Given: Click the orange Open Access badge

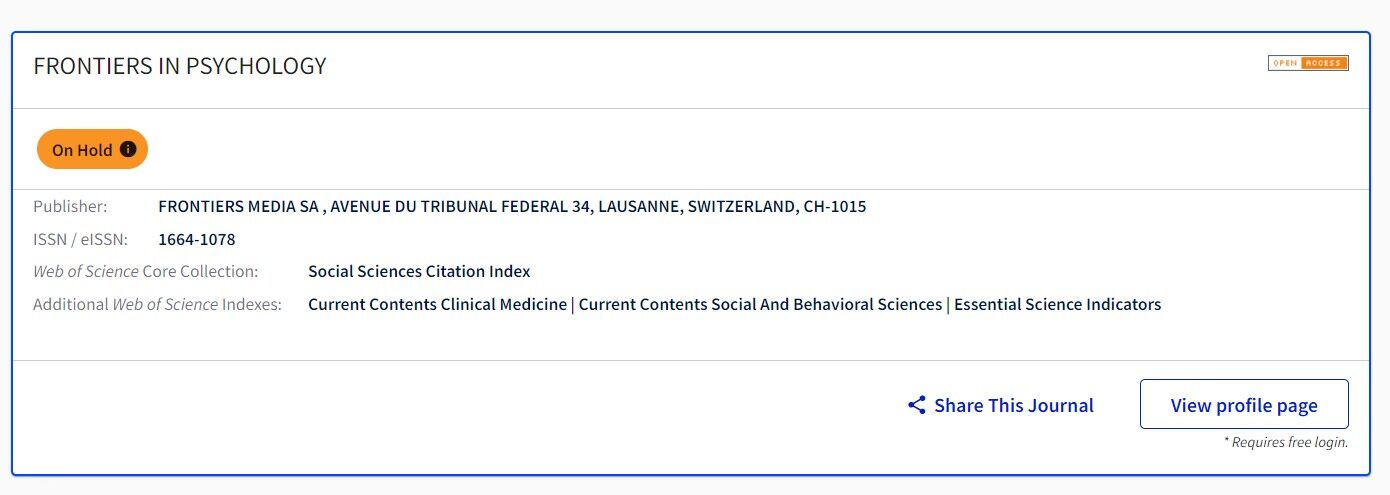Looking at the screenshot, I should point(1308,63).
